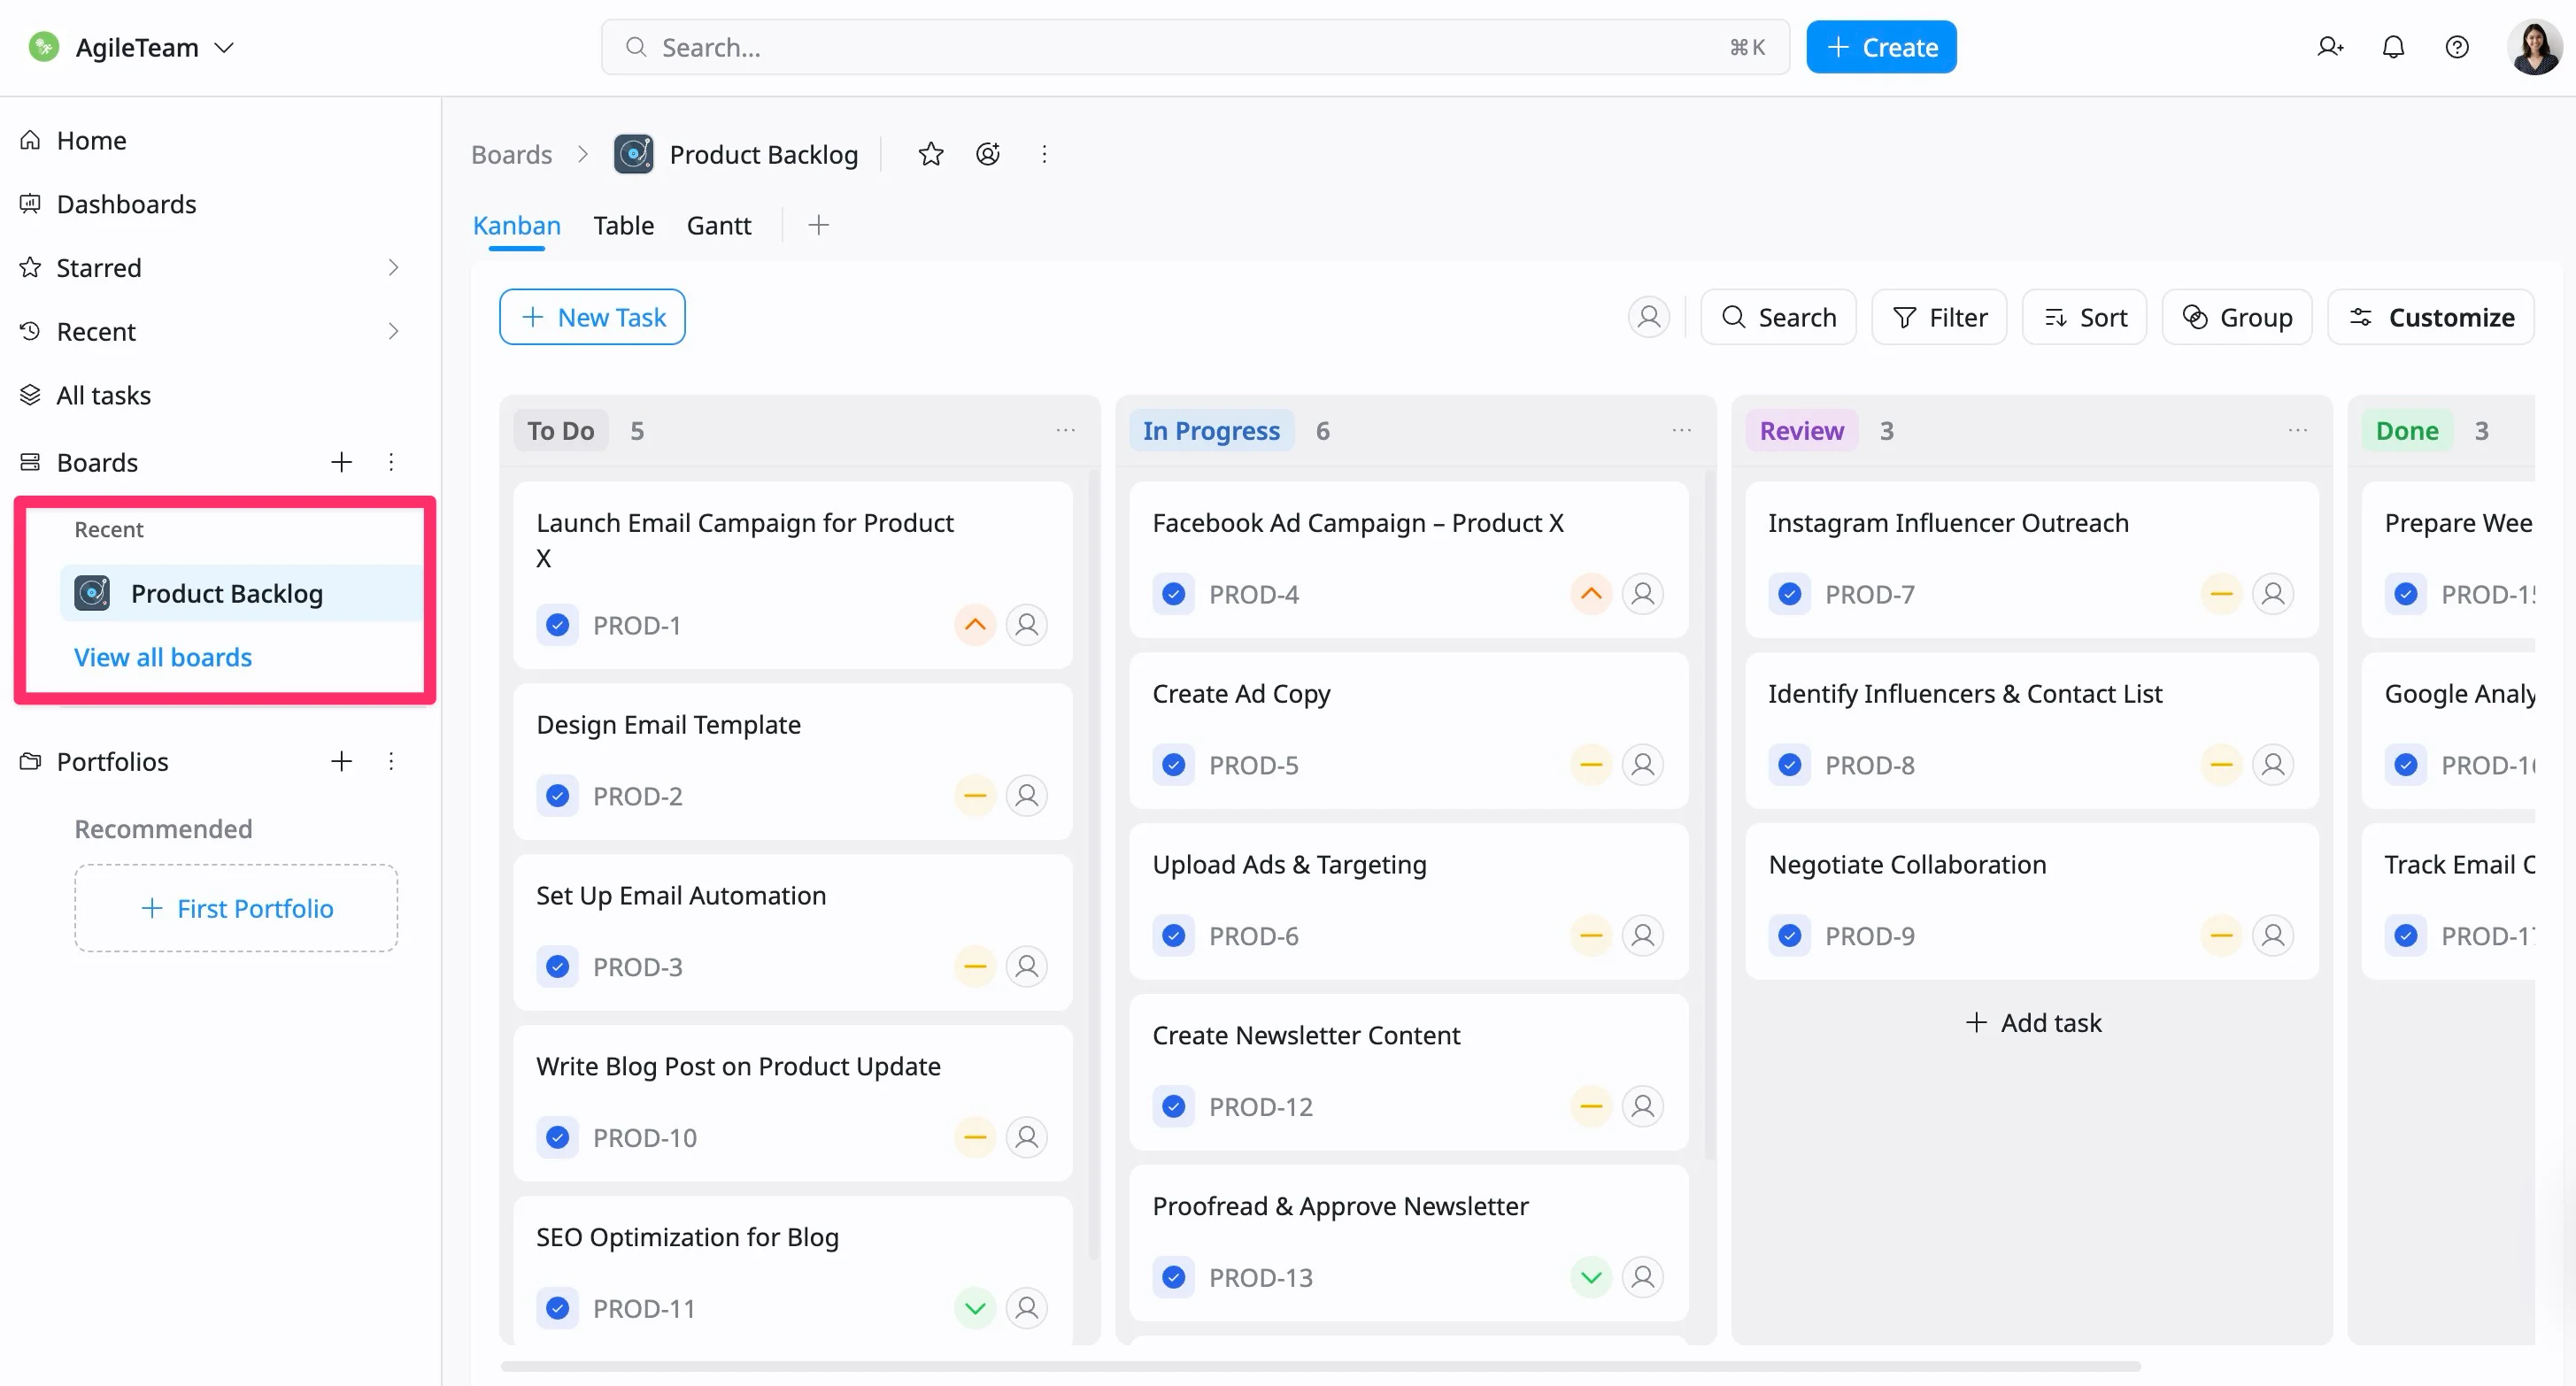
Task: Toggle the status check on PROD-2
Action: 558,796
